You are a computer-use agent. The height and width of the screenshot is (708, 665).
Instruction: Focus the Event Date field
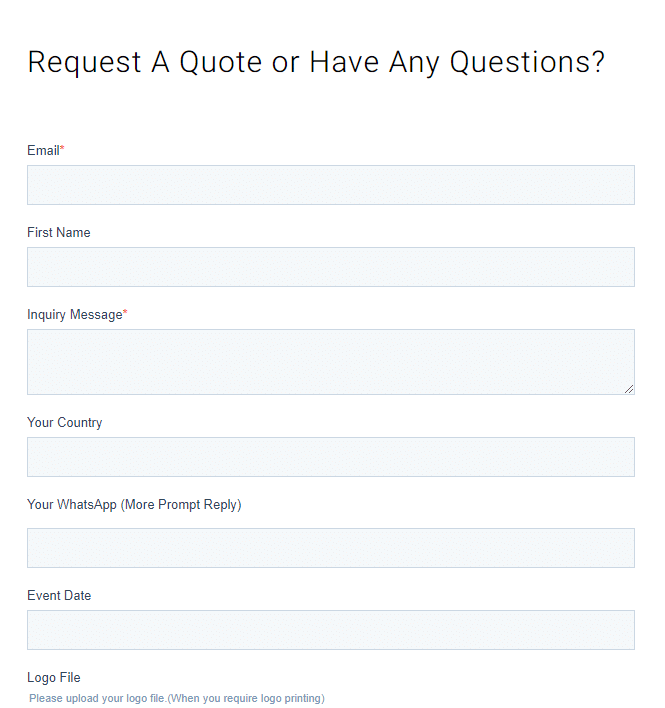pyautogui.click(x=330, y=630)
